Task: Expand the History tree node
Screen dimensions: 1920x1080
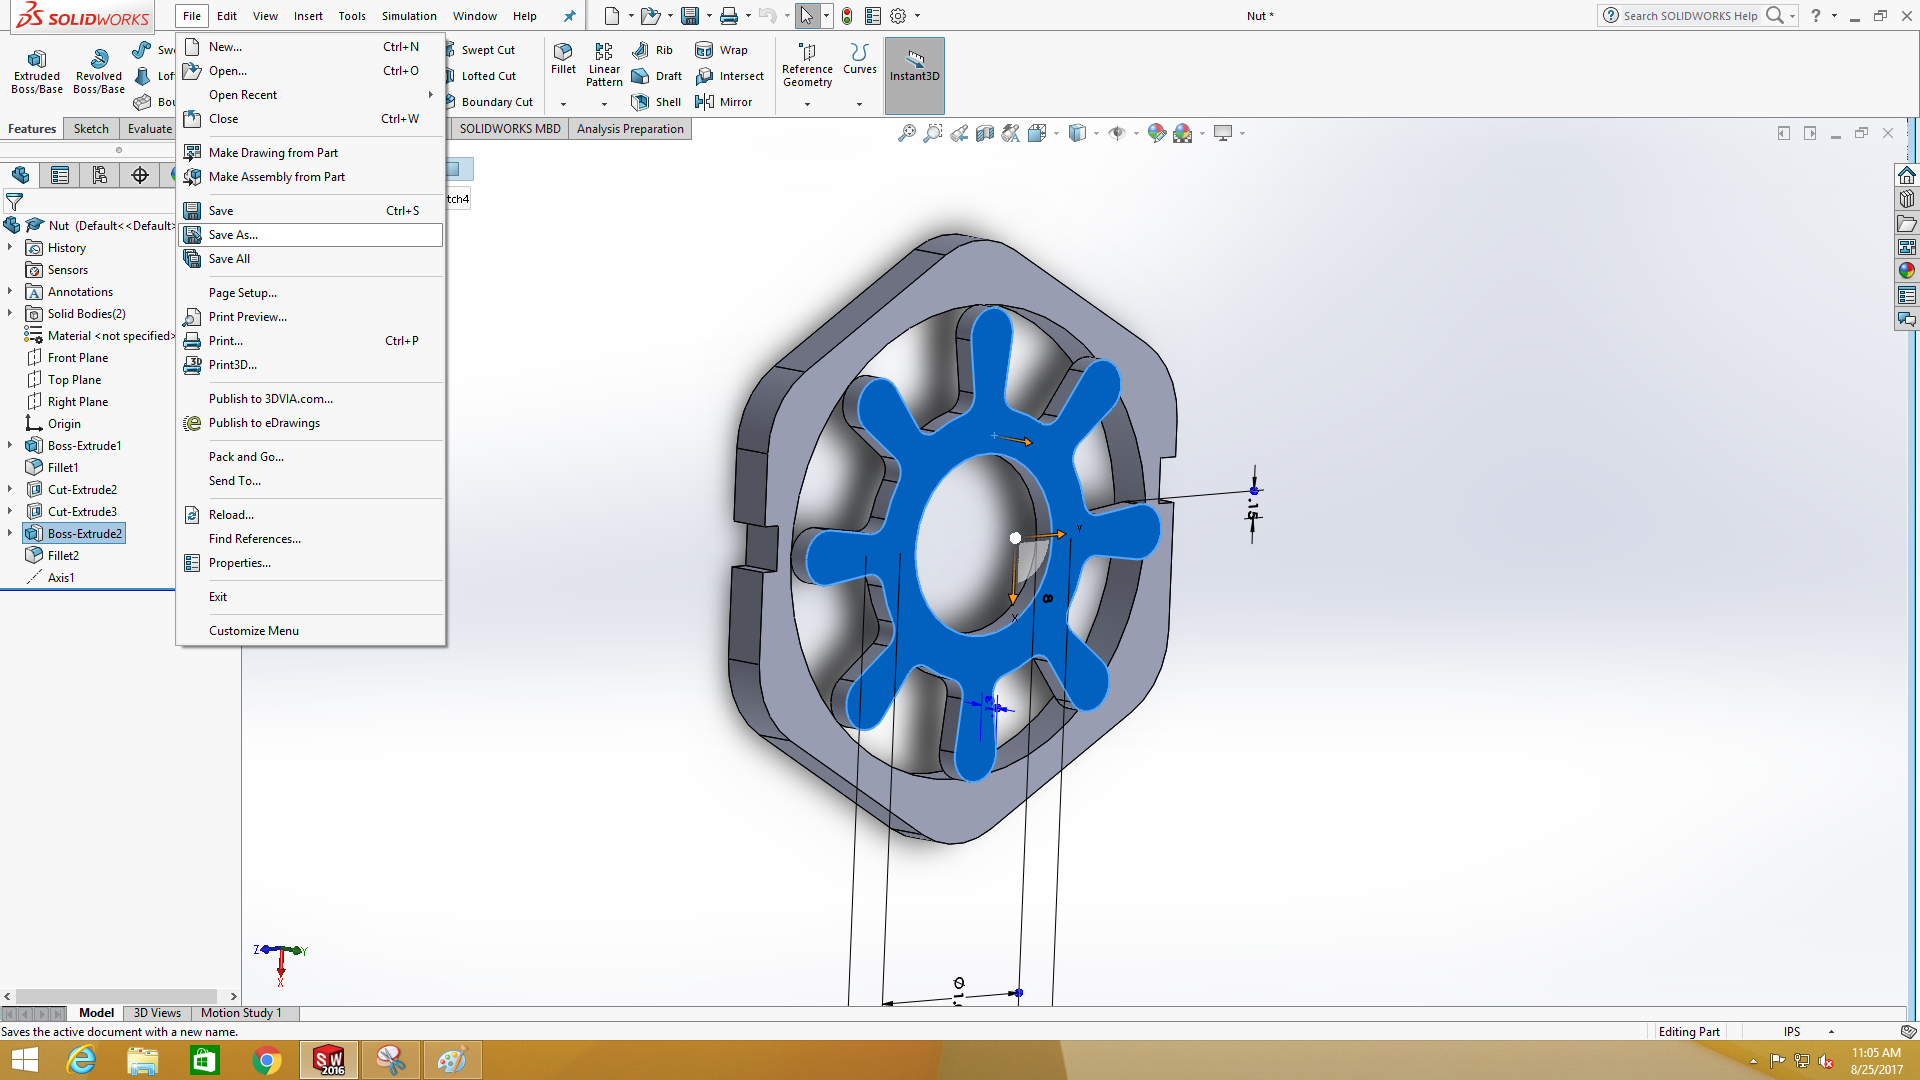Action: point(10,247)
